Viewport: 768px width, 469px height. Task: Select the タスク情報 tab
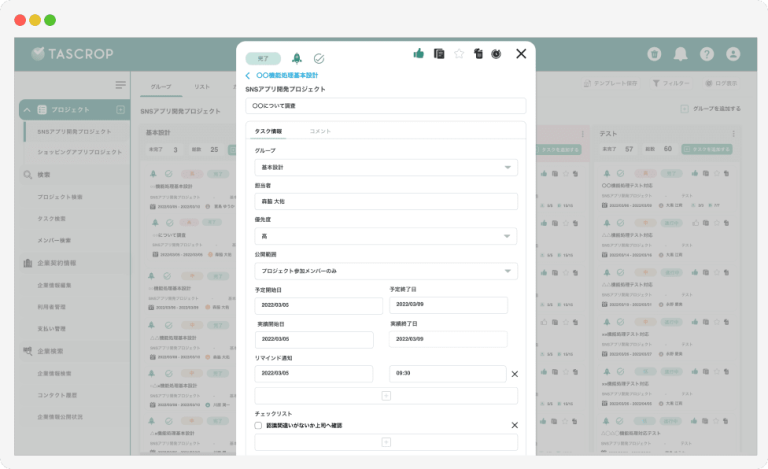coord(268,131)
